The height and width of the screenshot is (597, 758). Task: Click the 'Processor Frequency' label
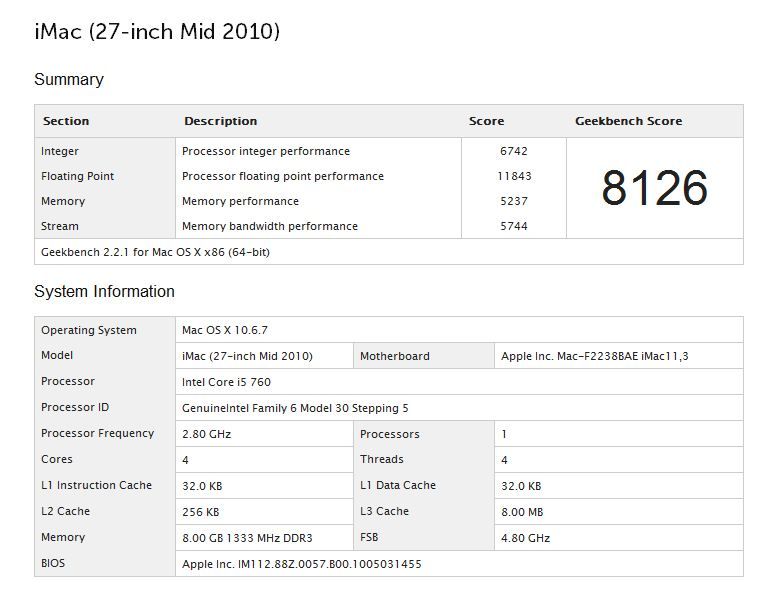[97, 433]
